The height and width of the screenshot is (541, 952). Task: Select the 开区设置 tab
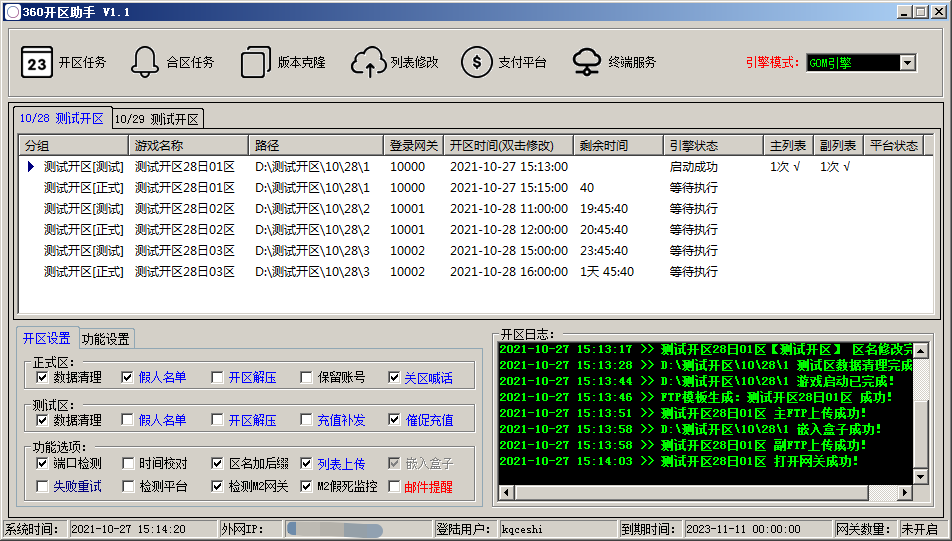47,338
